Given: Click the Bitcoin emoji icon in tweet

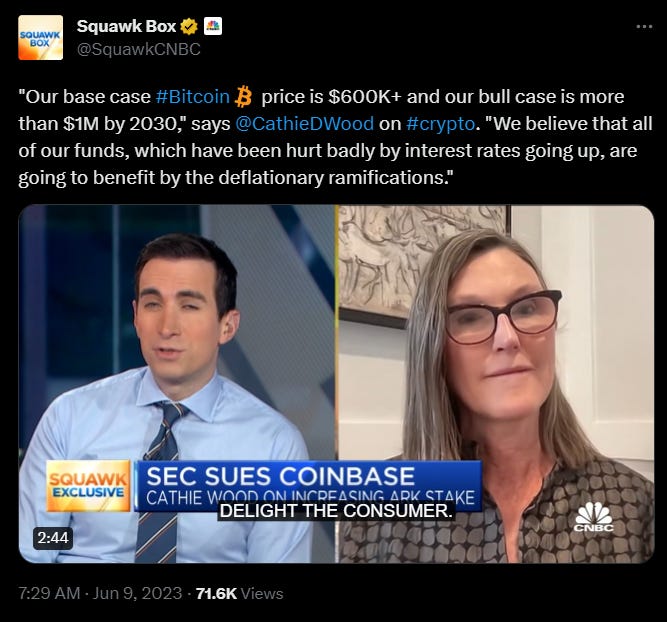Looking at the screenshot, I should [243, 97].
